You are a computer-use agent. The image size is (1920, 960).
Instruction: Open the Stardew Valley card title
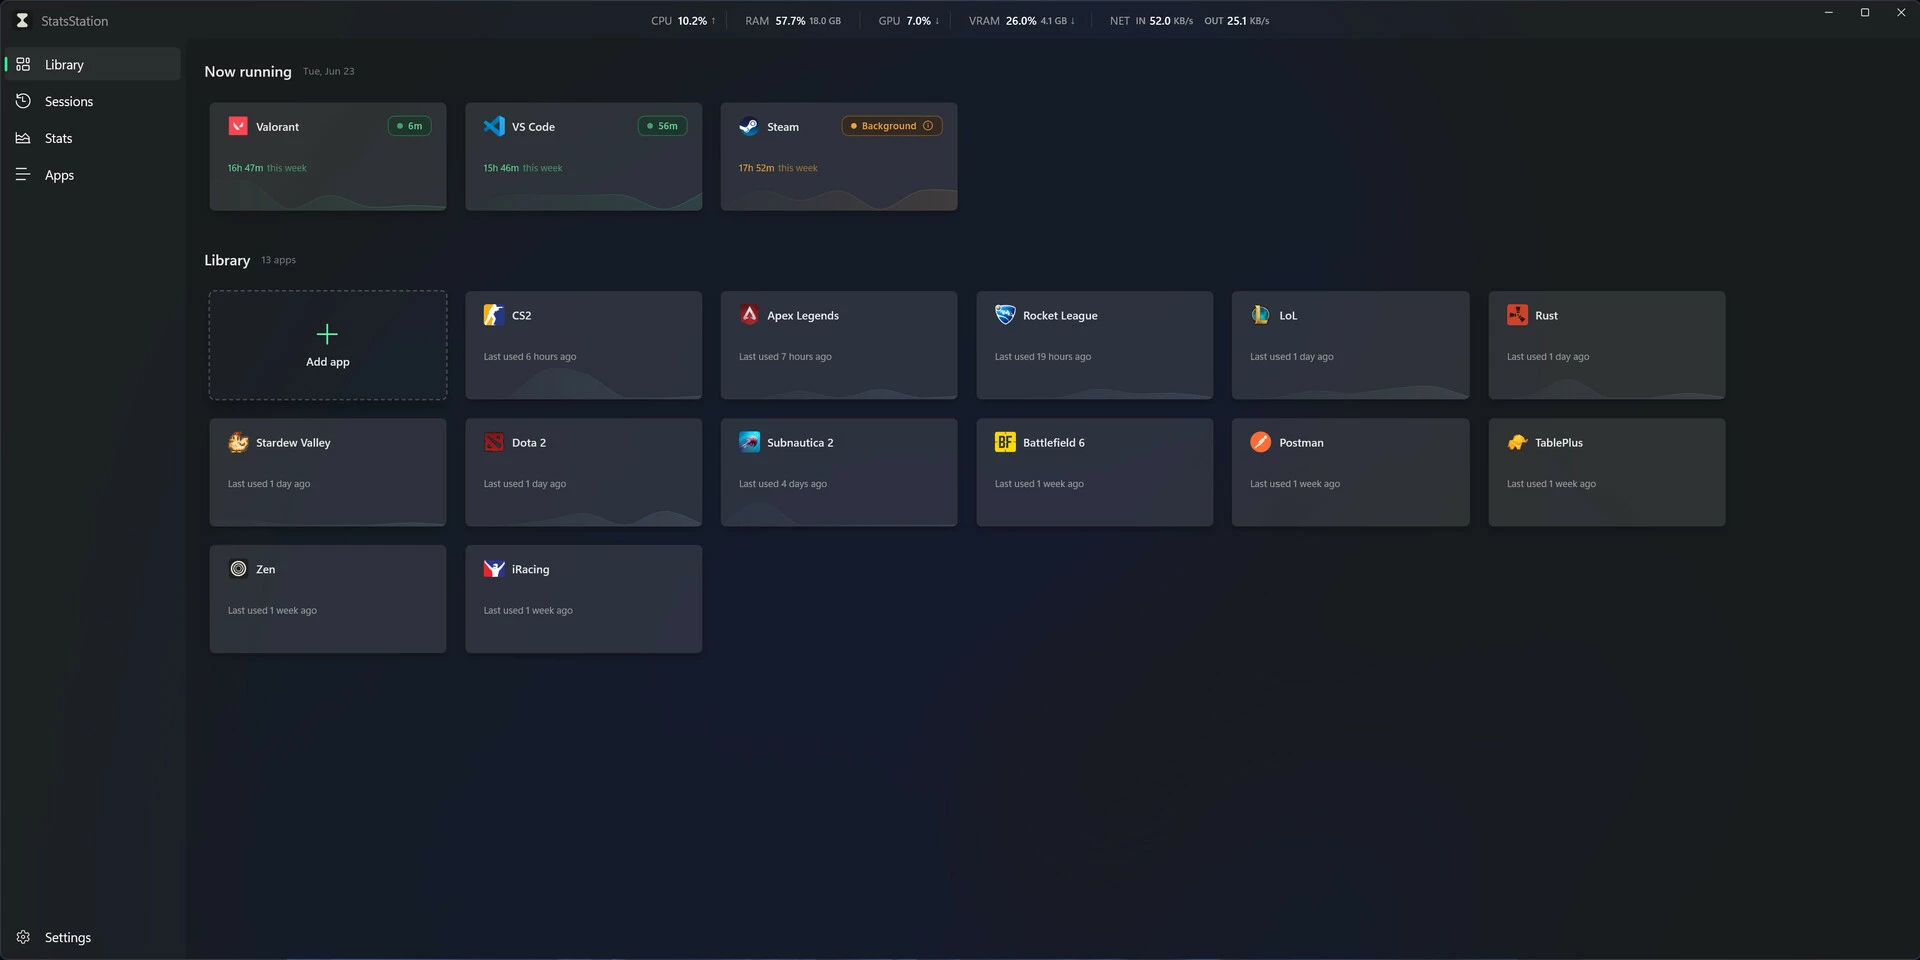293,443
